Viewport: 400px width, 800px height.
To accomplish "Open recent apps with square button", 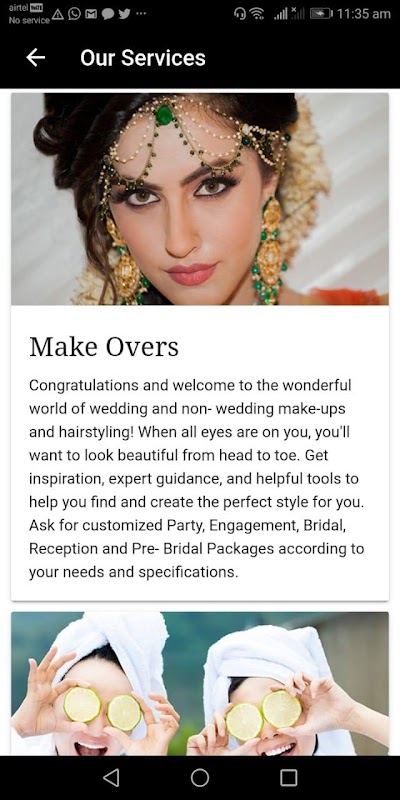I will tap(289, 778).
